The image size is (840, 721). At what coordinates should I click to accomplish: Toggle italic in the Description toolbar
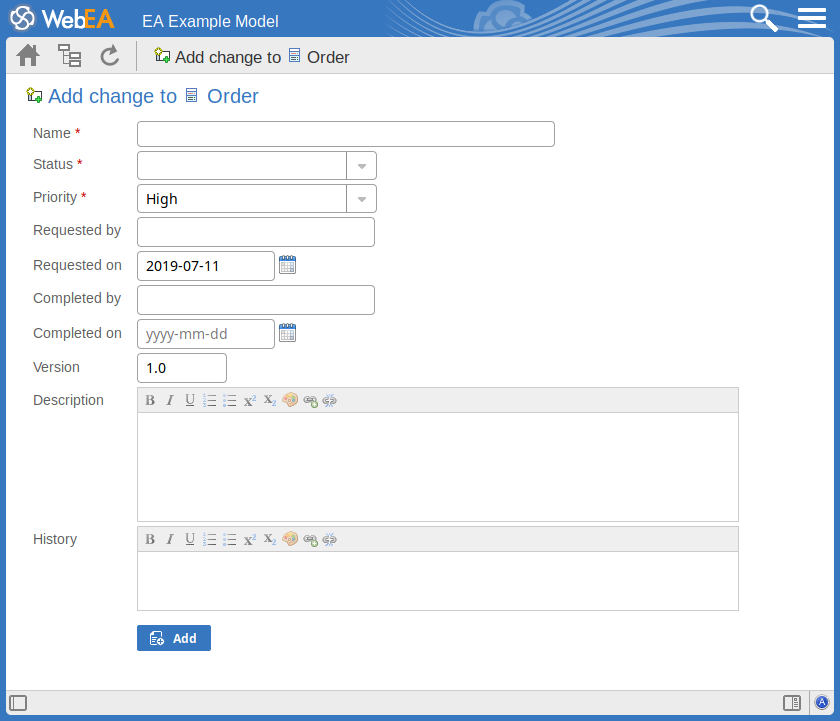coord(170,400)
